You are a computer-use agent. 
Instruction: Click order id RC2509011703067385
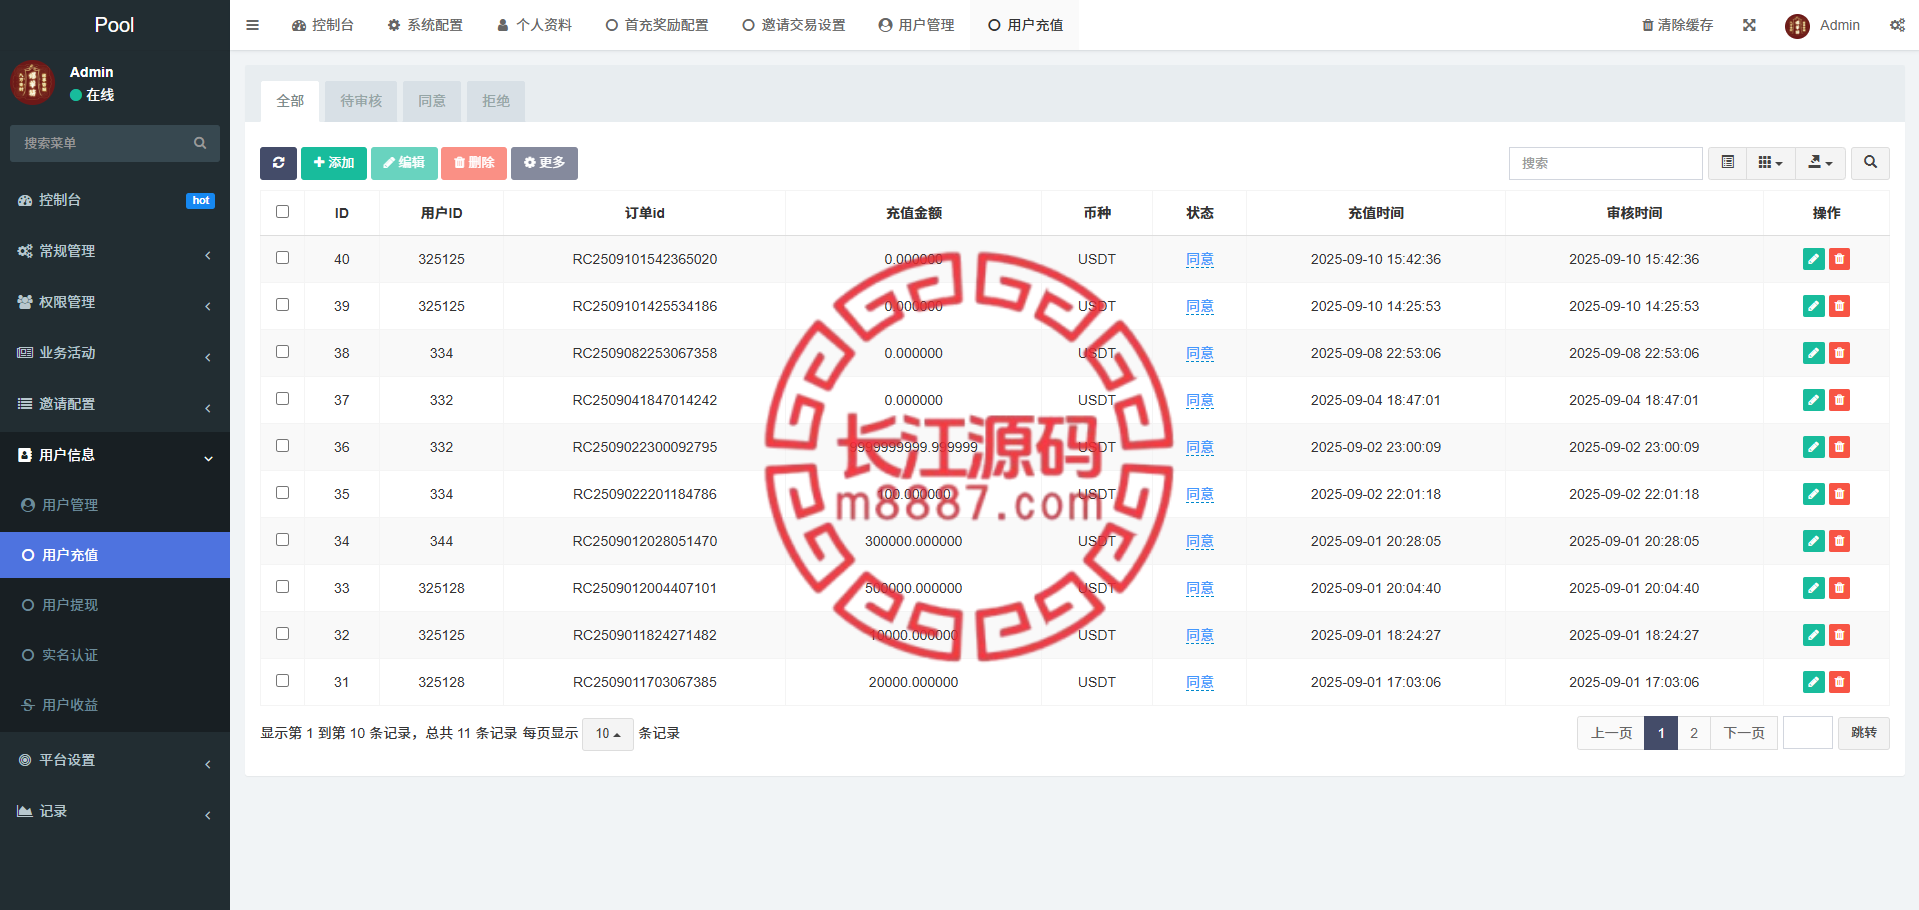coord(645,682)
